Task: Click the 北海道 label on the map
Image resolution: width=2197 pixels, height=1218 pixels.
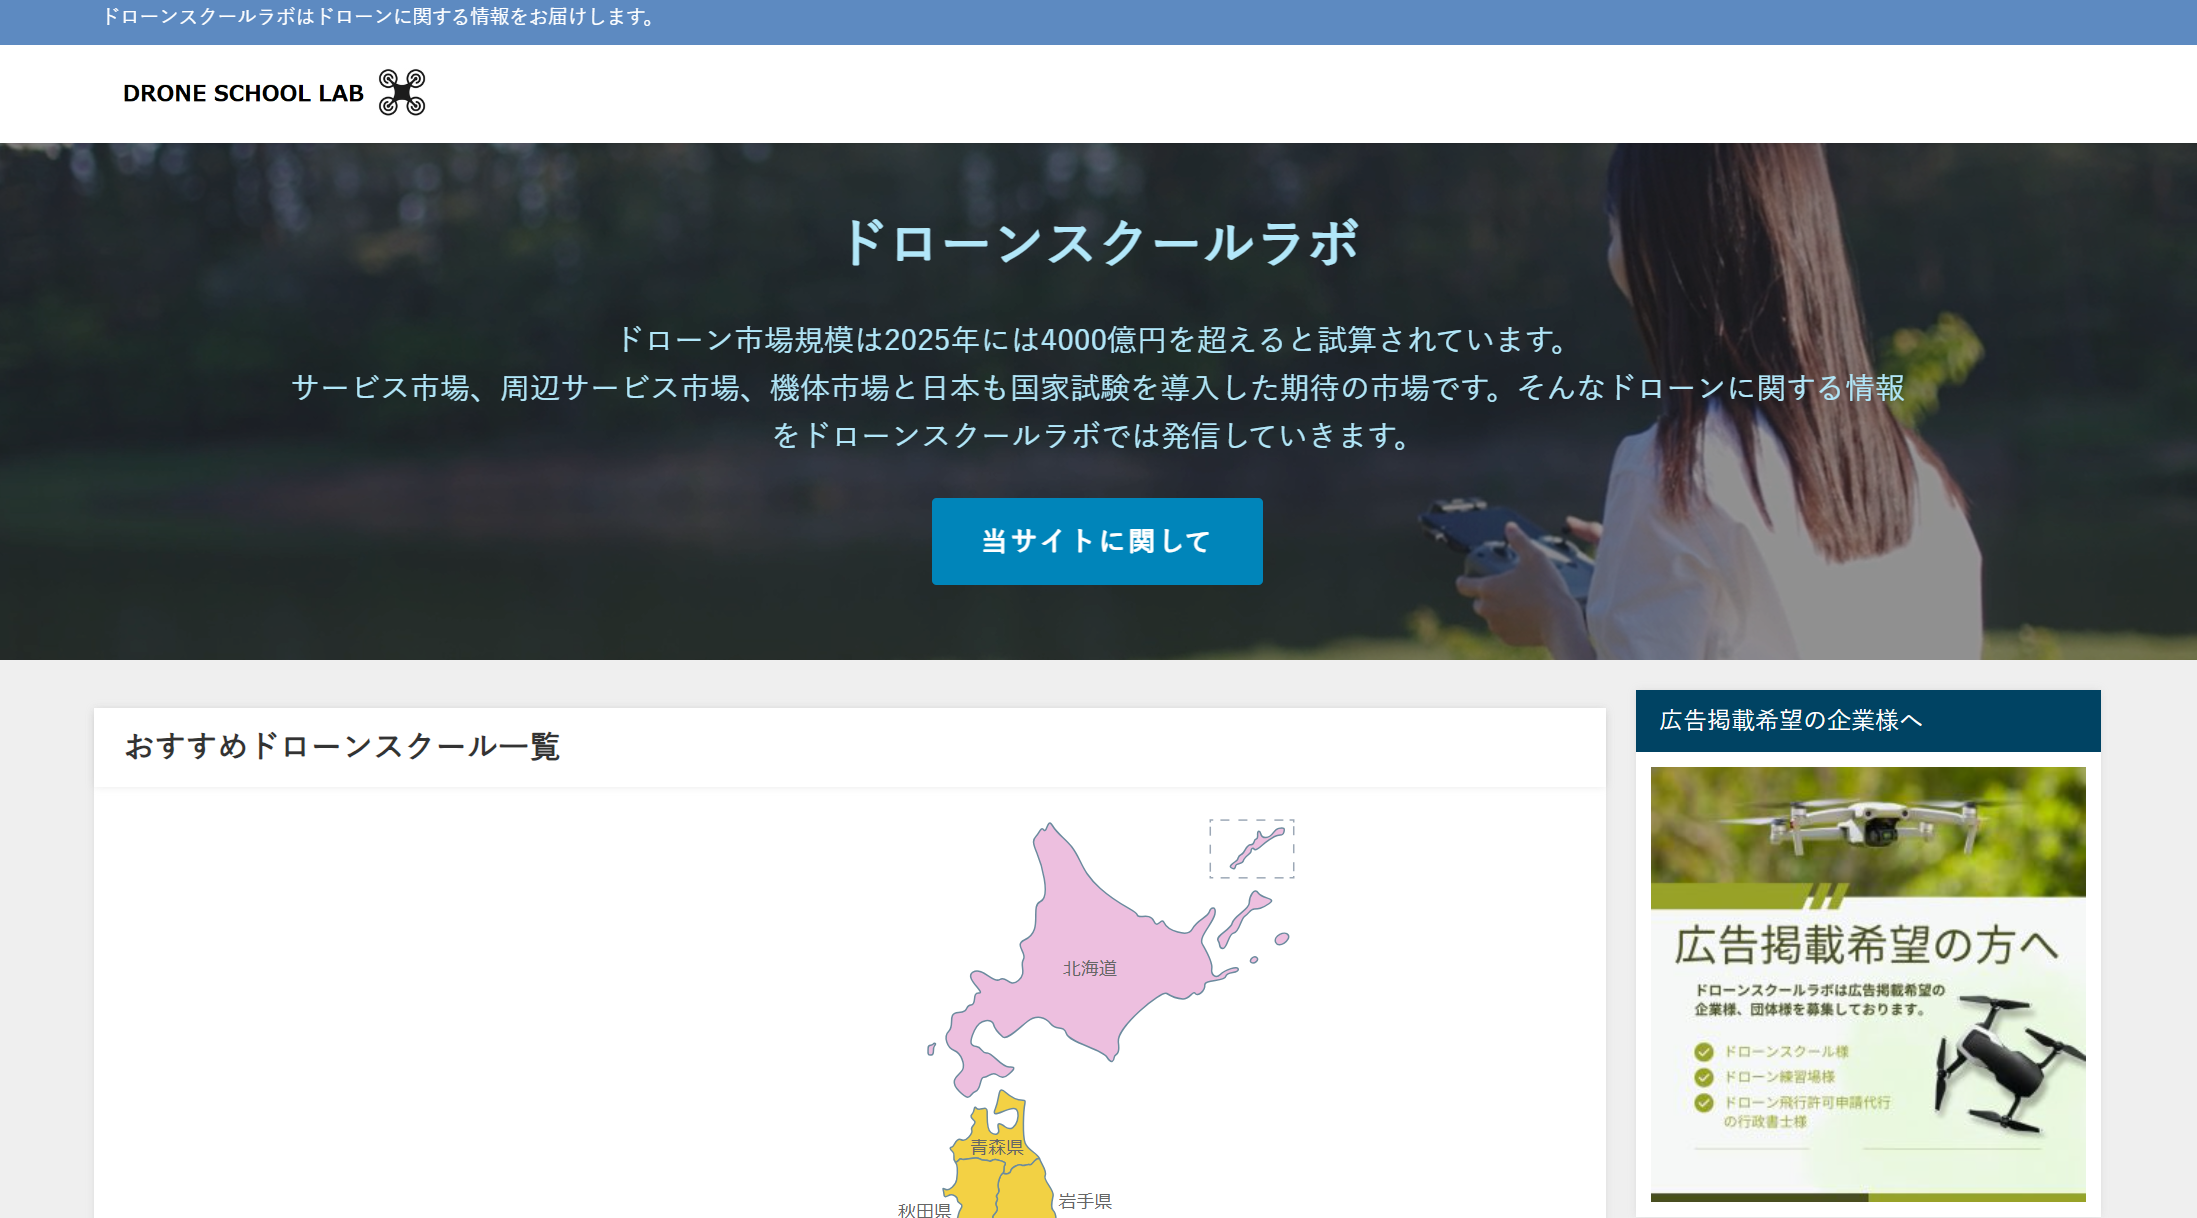Action: [x=1089, y=968]
